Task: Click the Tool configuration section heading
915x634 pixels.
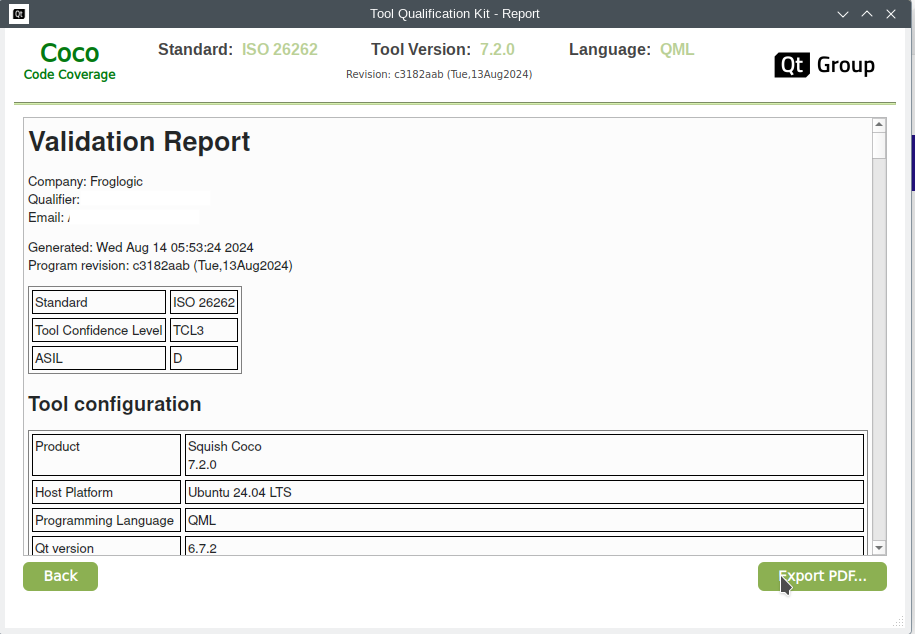Action: [x=115, y=404]
